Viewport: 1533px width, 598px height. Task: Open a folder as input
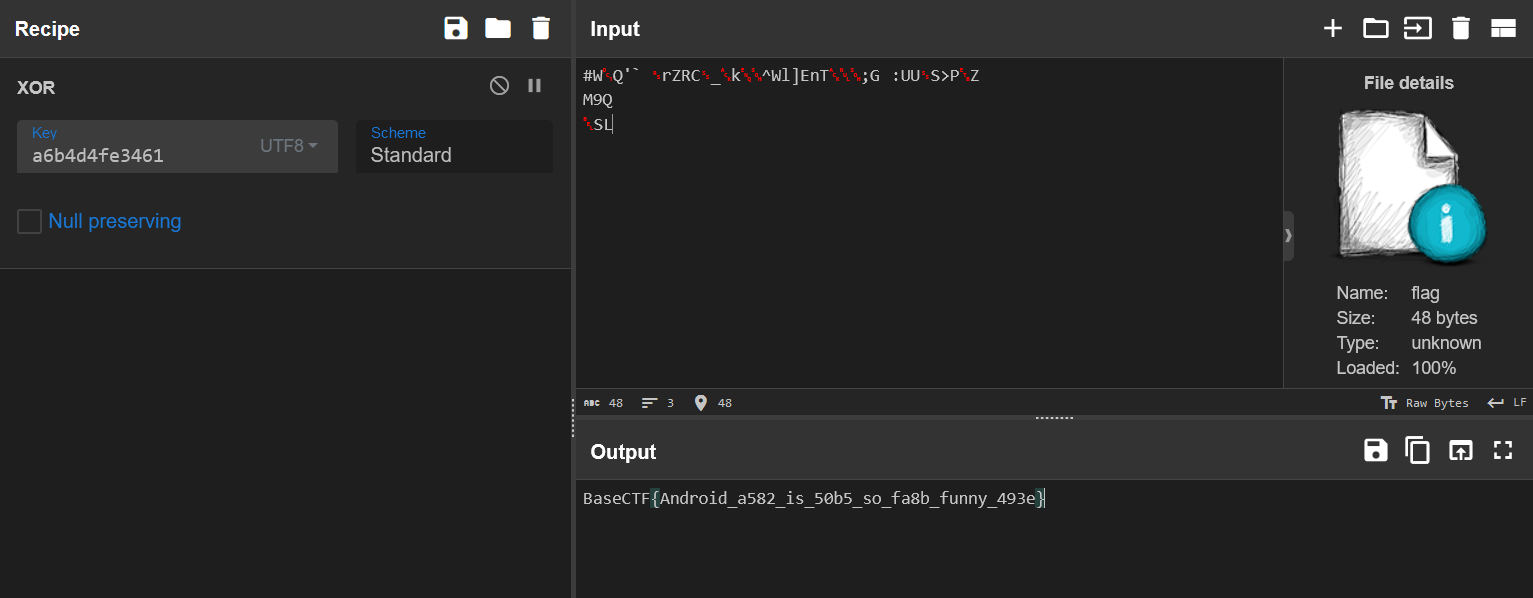click(x=1376, y=28)
